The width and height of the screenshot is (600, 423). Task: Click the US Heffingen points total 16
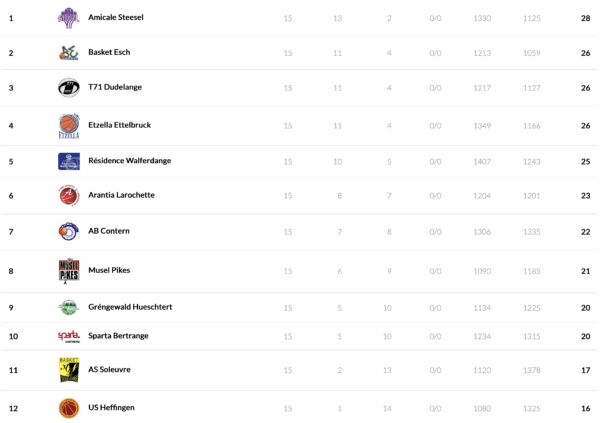(x=585, y=408)
